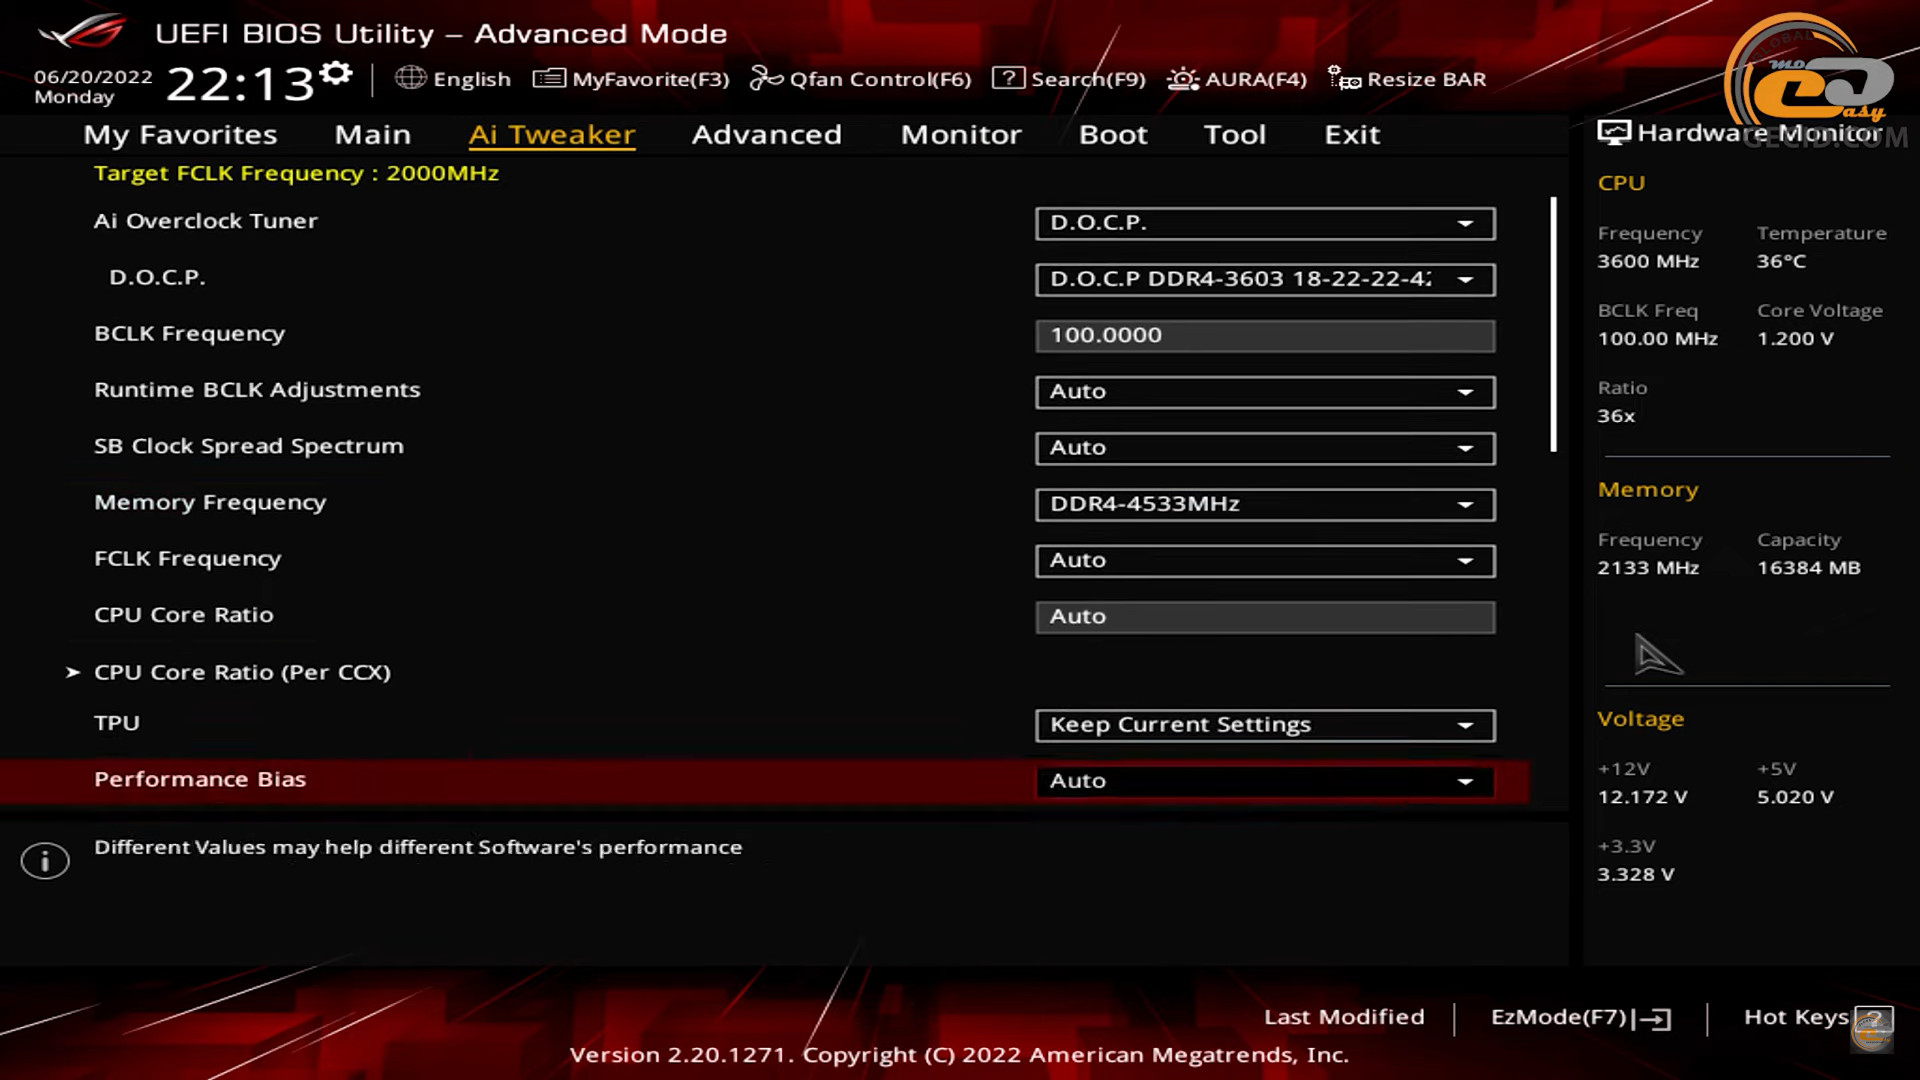Screen dimensions: 1920x1080
Task: Click the CPU Frequency value 3600 MHz
Action: pos(1648,261)
